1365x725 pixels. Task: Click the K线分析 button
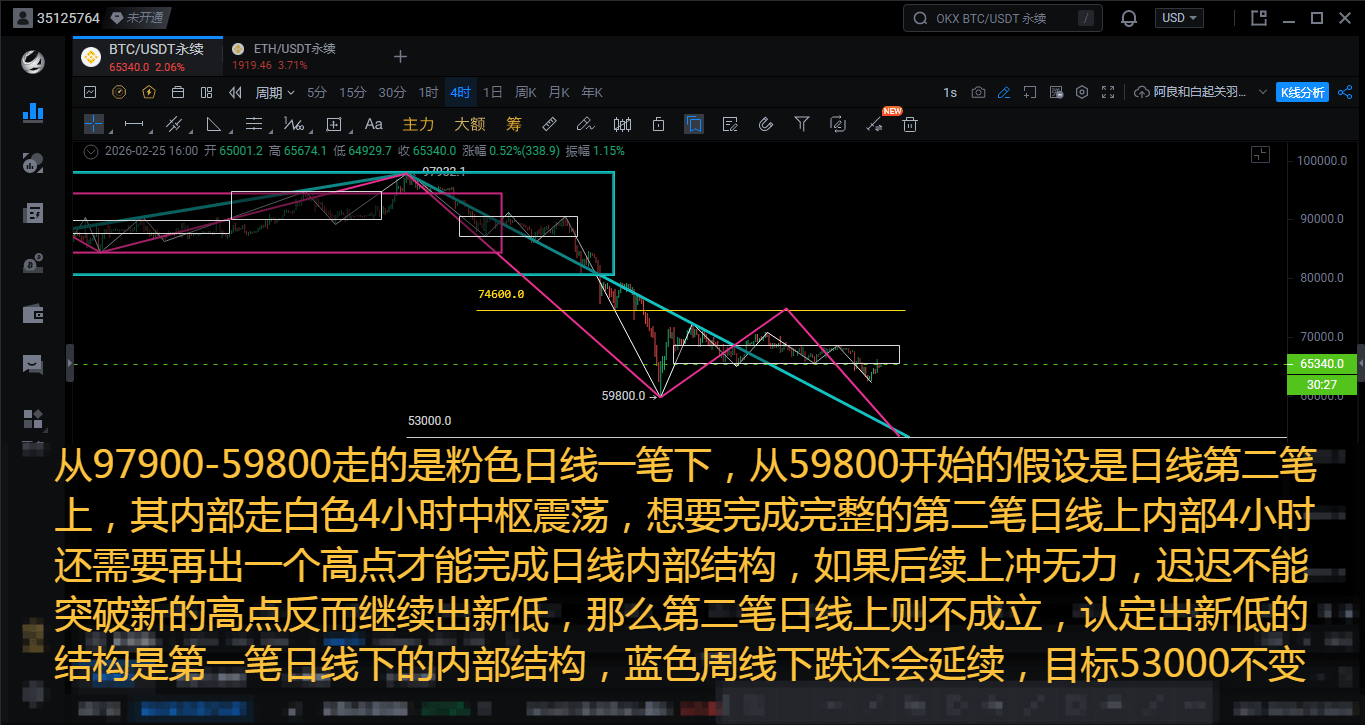[1303, 92]
